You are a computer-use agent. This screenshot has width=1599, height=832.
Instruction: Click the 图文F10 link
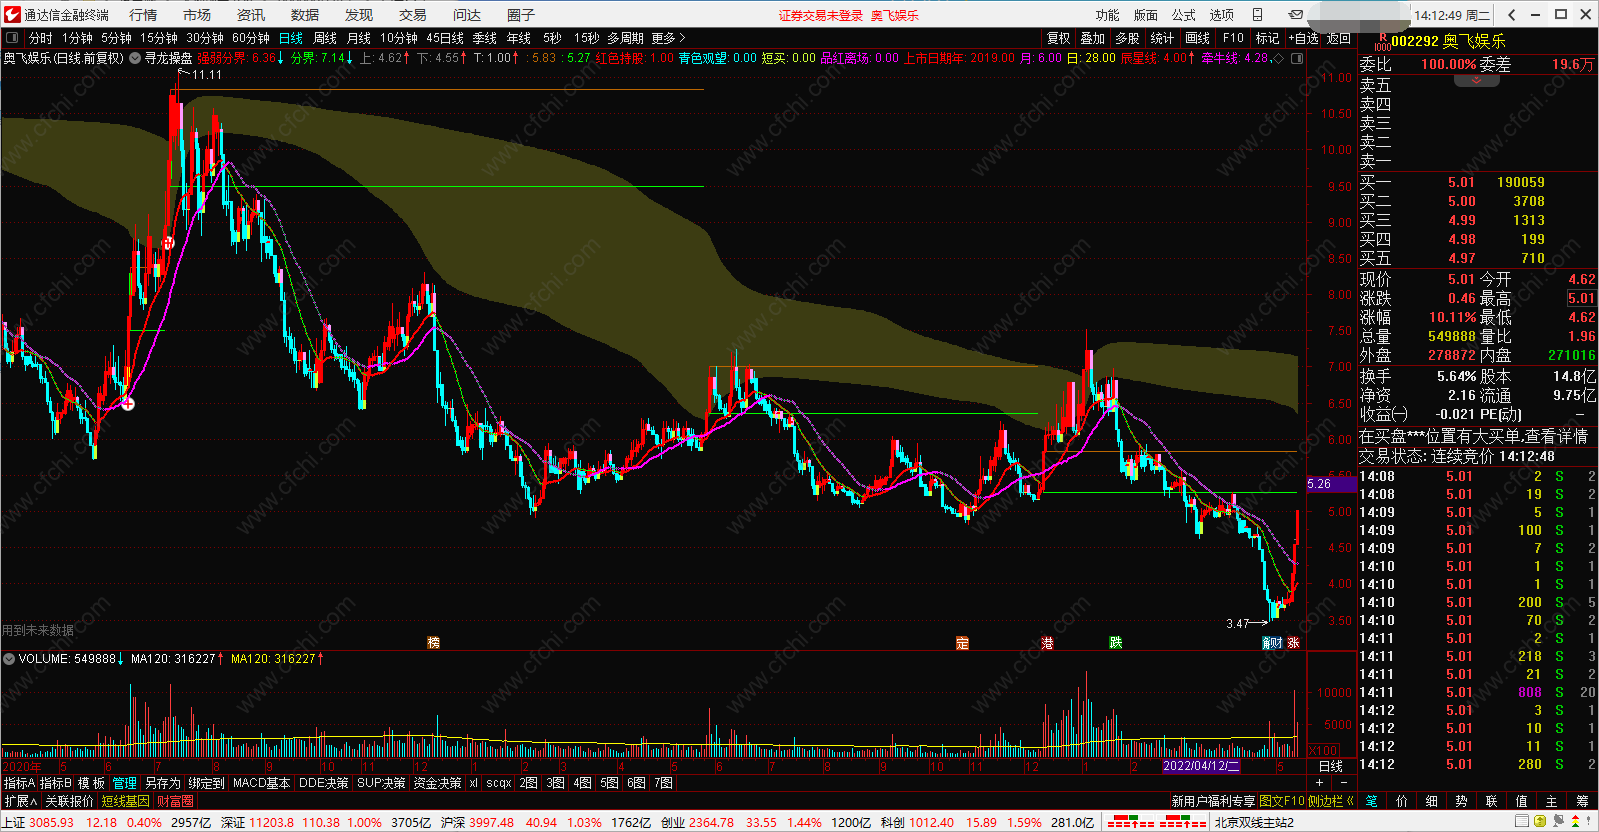click(1282, 801)
